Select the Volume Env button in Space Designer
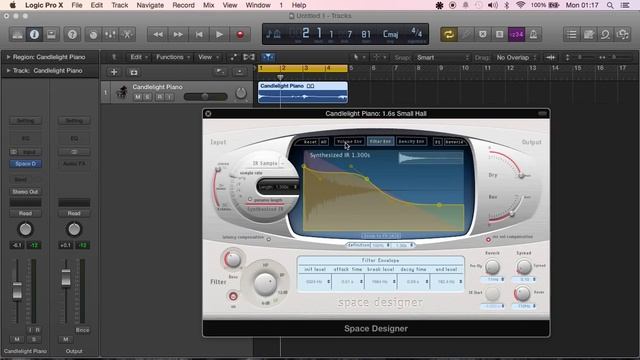This screenshot has height=360, width=640. coord(349,141)
